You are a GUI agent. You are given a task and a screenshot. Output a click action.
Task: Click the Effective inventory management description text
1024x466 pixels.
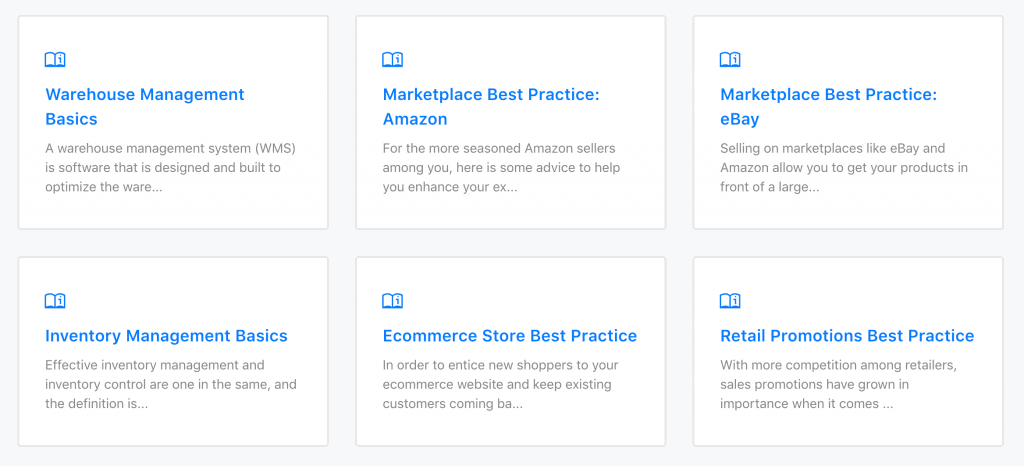click(x=170, y=385)
